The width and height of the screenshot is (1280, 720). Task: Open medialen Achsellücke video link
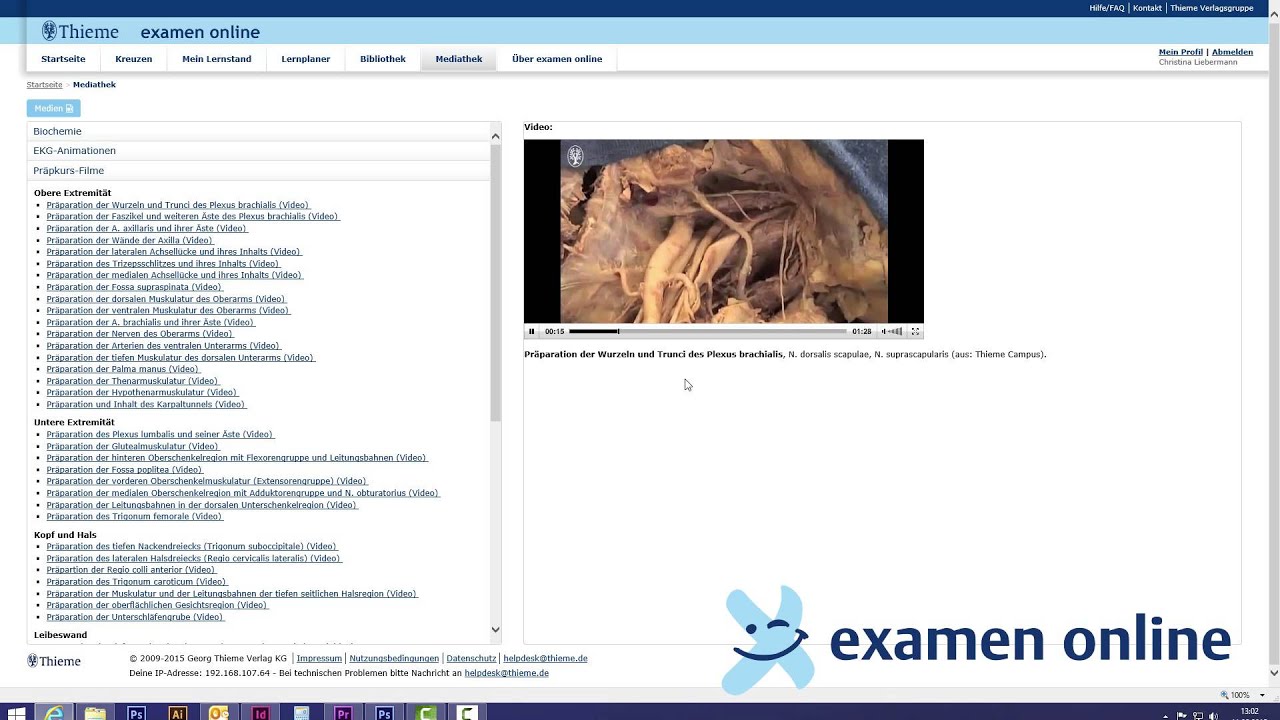174,275
